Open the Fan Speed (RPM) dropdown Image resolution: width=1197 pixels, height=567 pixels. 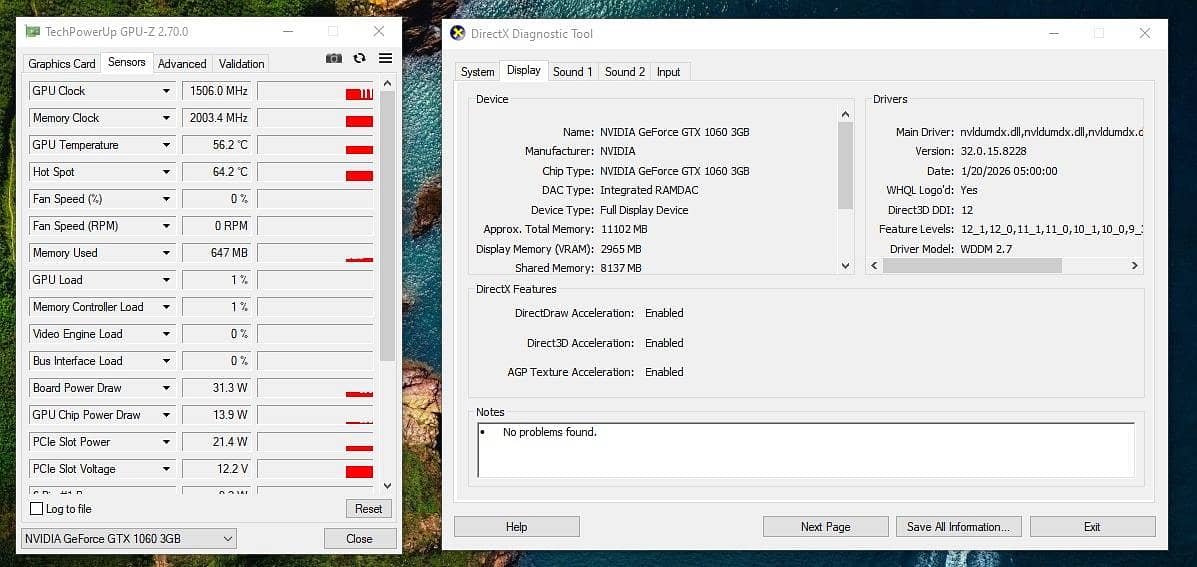(166, 226)
